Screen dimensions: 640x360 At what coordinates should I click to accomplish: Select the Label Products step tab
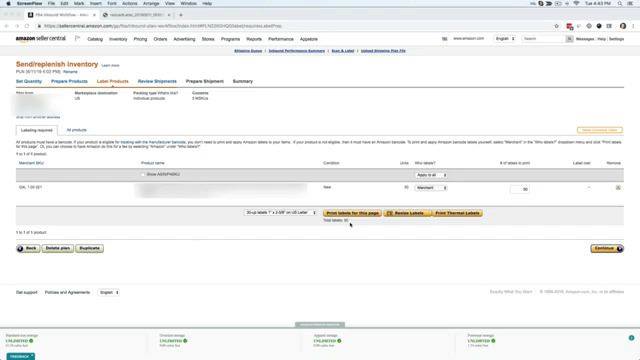point(112,81)
